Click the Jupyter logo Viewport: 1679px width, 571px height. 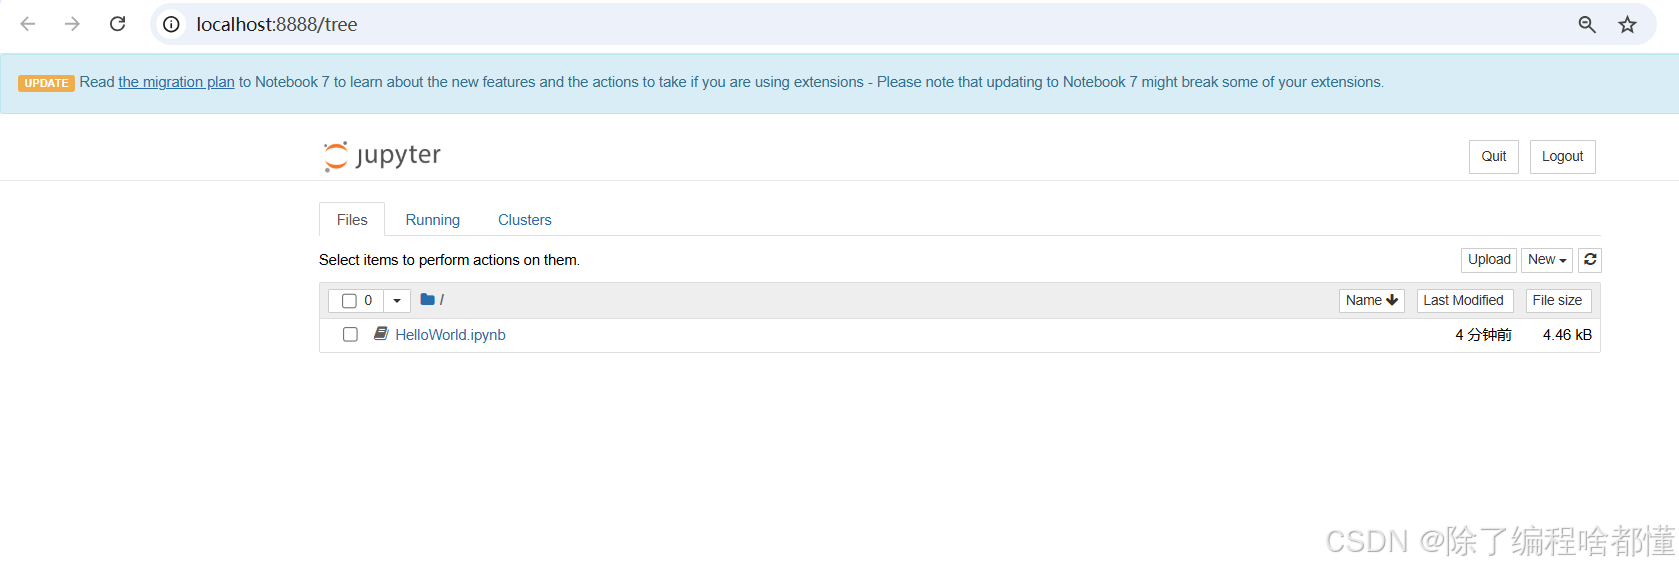pyautogui.click(x=382, y=156)
